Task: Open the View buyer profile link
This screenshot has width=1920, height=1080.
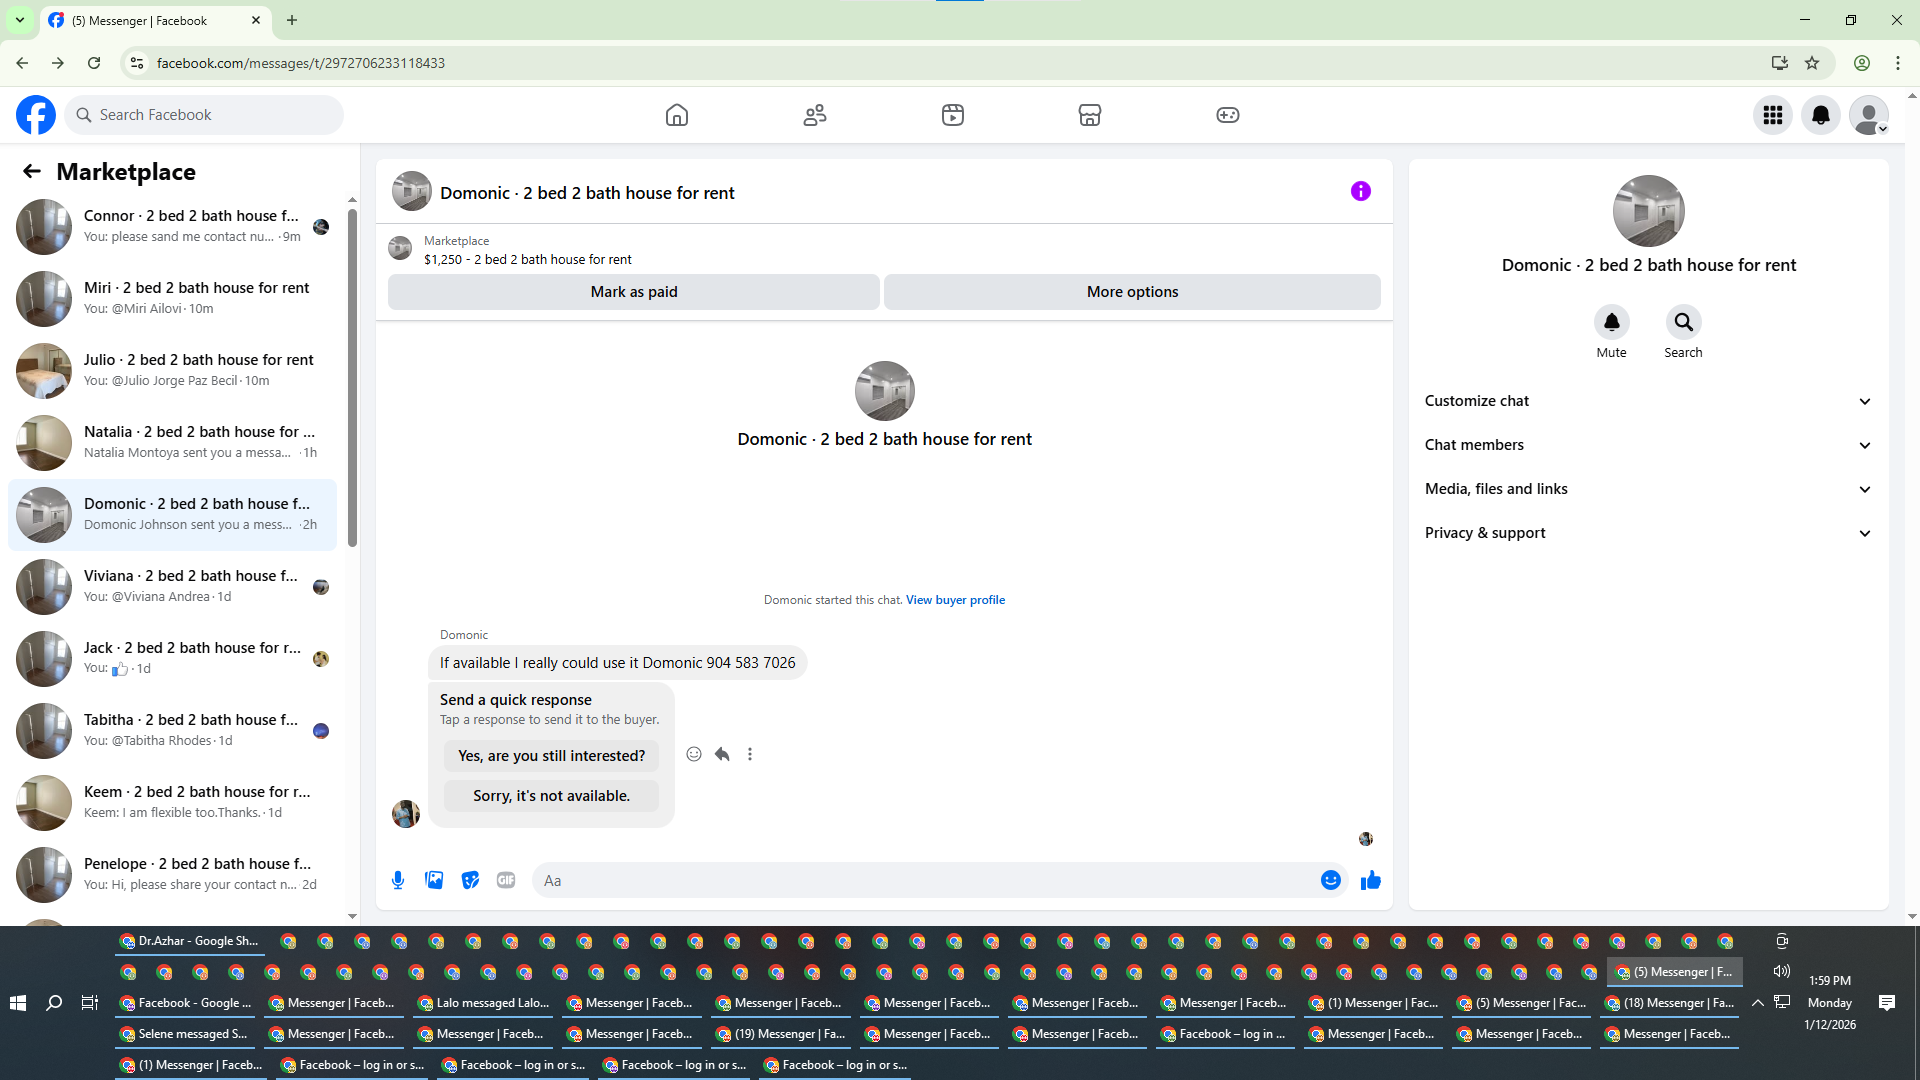Action: 955,600
